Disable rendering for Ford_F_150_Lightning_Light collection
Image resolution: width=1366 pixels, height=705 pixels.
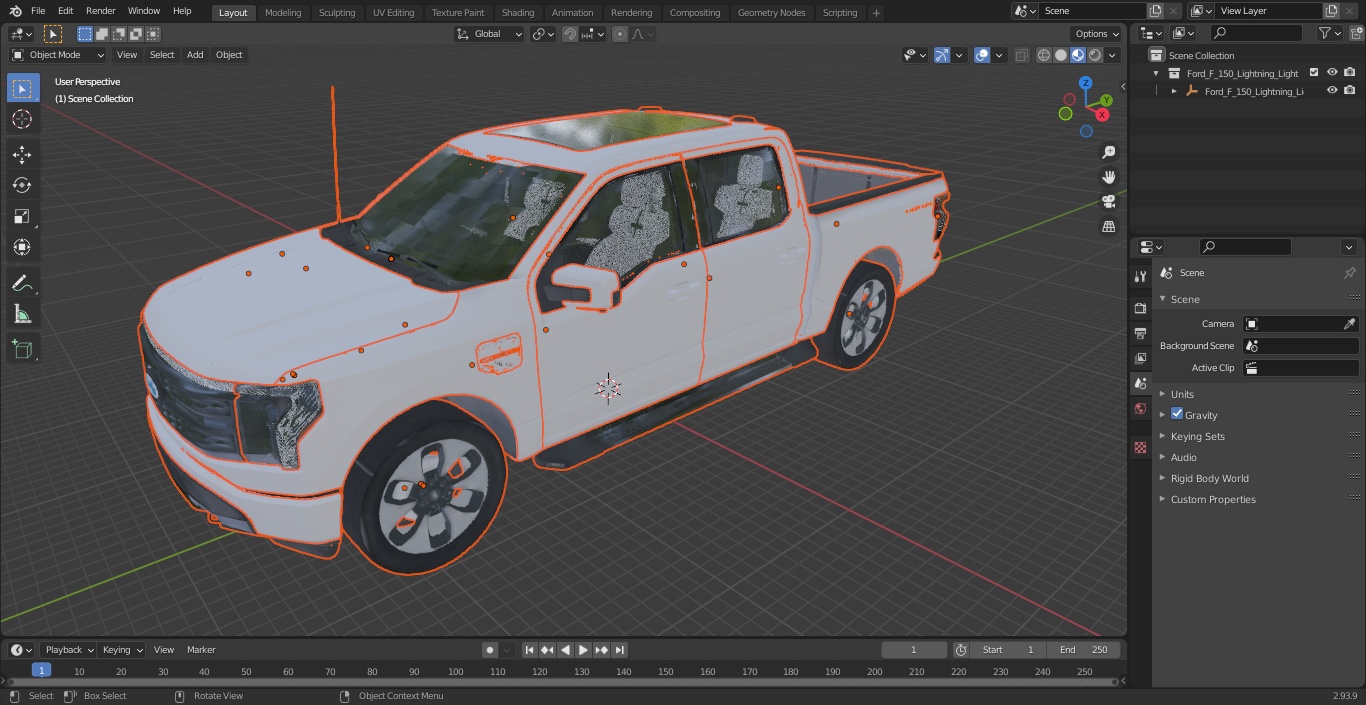(1350, 73)
